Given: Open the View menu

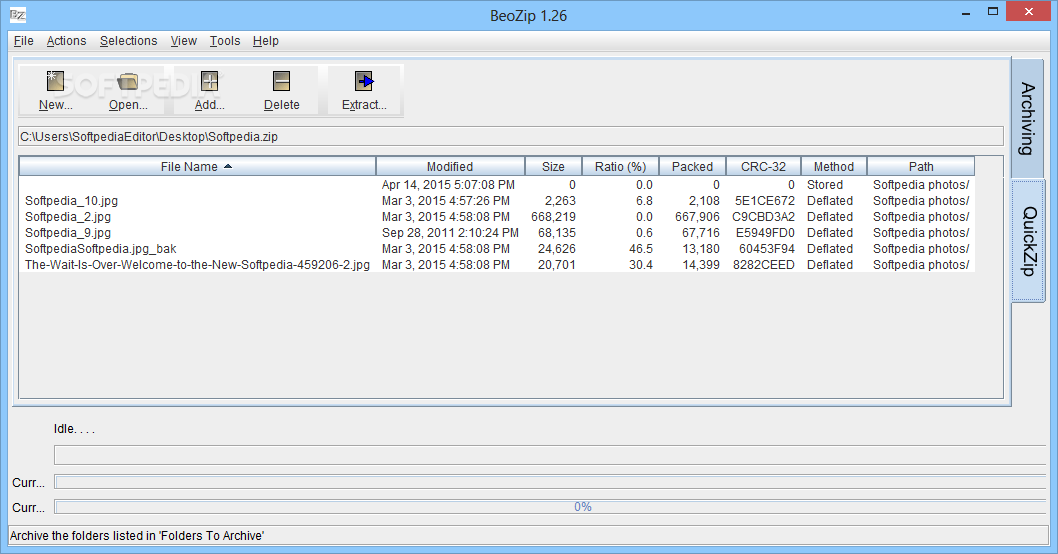Looking at the screenshot, I should tap(184, 40).
